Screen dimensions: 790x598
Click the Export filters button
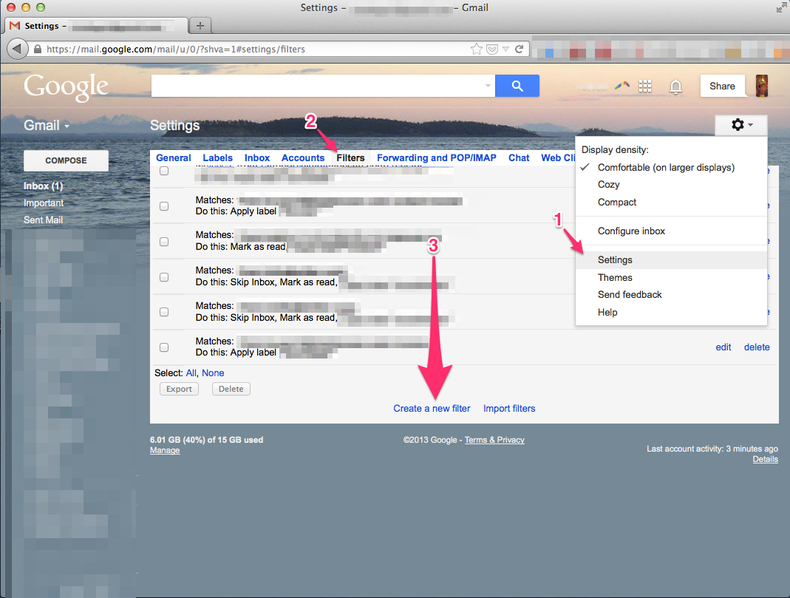pos(179,389)
